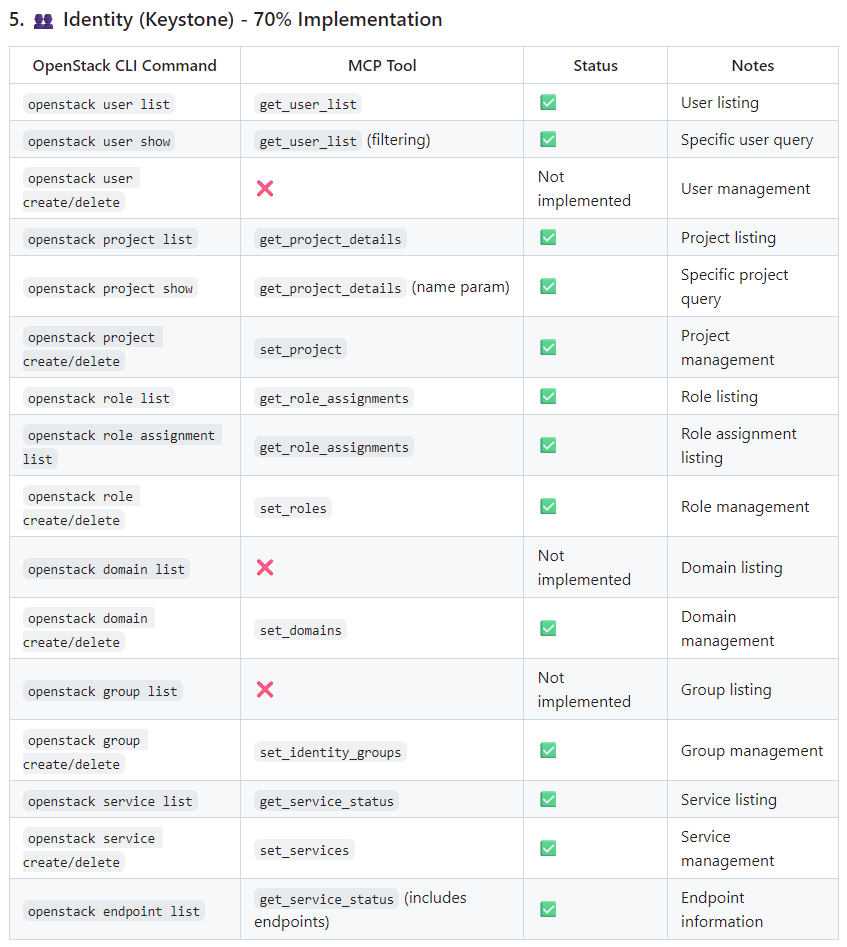
Task: Click the people icon beside Identity heading
Action: pos(44,20)
